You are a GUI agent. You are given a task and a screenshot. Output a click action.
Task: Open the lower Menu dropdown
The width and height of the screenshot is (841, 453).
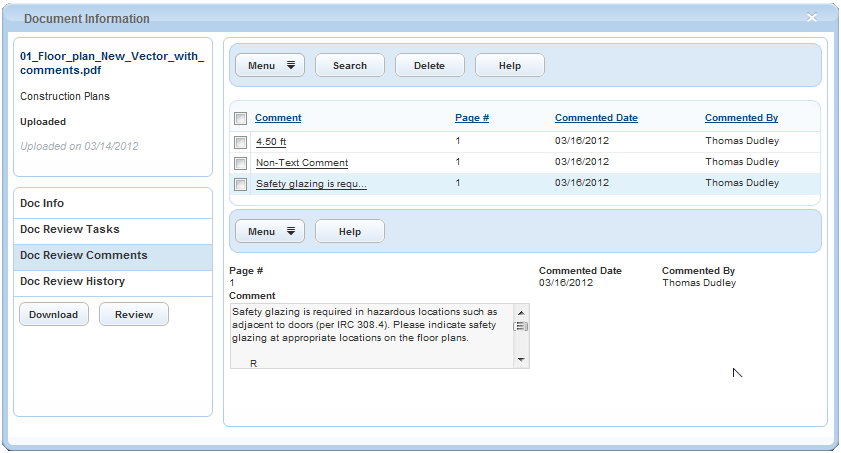click(x=271, y=232)
